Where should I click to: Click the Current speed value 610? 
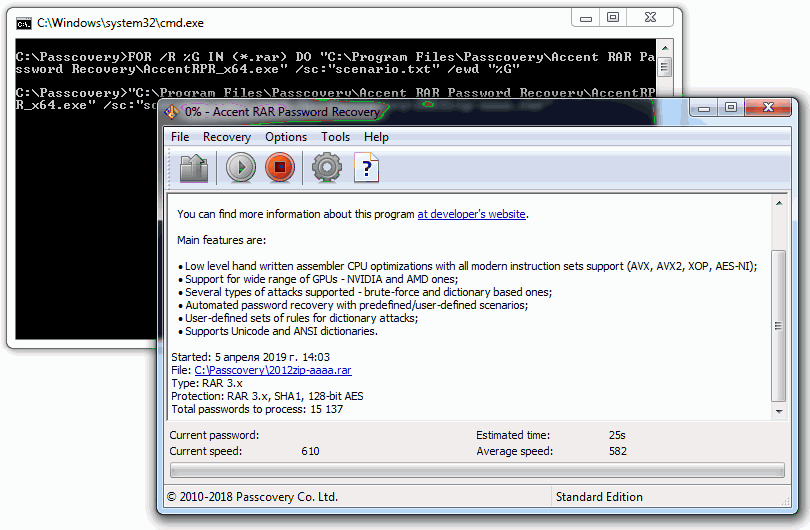(x=310, y=451)
